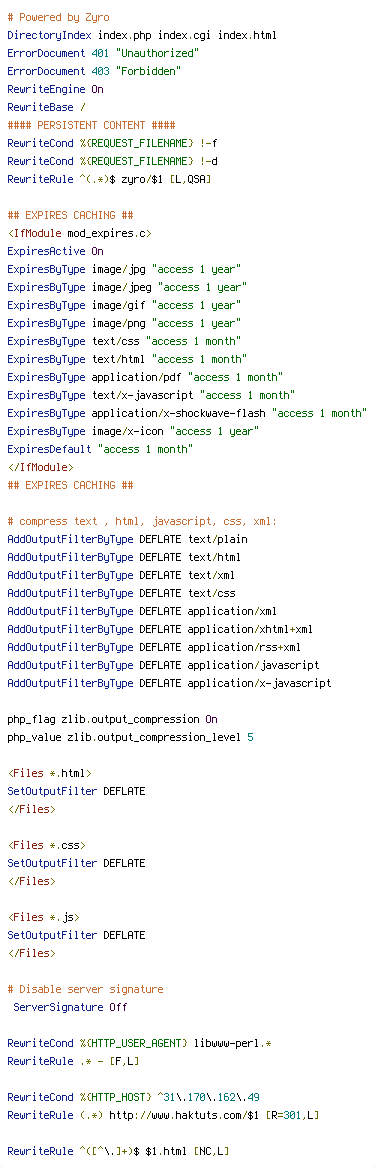Select the 'ExpiresActive On' line
The width and height of the screenshot is (376, 1168).
[x=56, y=251]
